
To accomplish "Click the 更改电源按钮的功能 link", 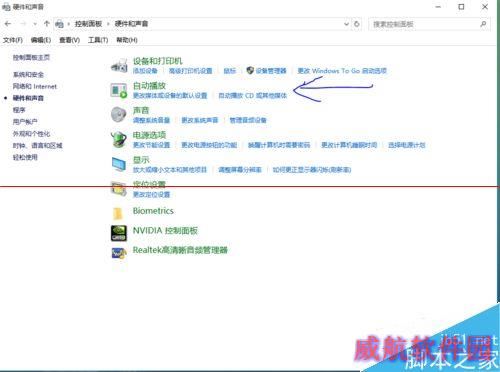I will [x=209, y=145].
